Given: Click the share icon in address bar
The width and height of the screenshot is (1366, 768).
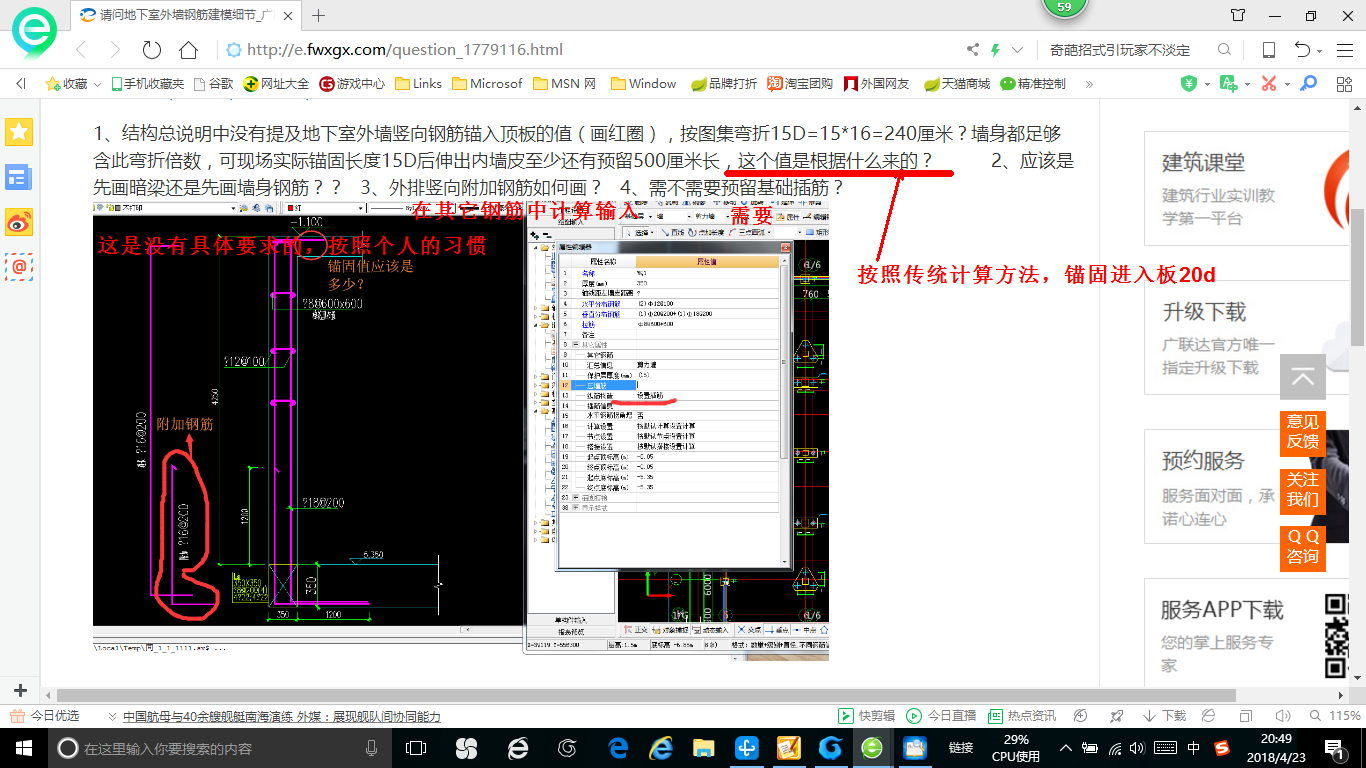Looking at the screenshot, I should pyautogui.click(x=973, y=50).
